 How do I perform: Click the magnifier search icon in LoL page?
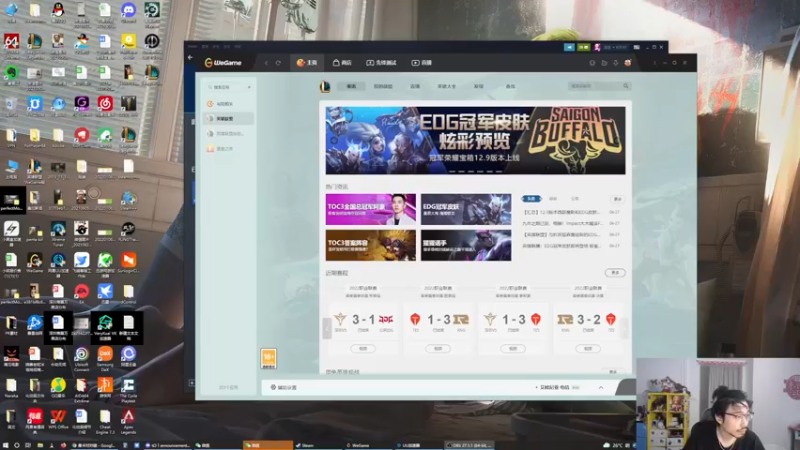click(626, 87)
